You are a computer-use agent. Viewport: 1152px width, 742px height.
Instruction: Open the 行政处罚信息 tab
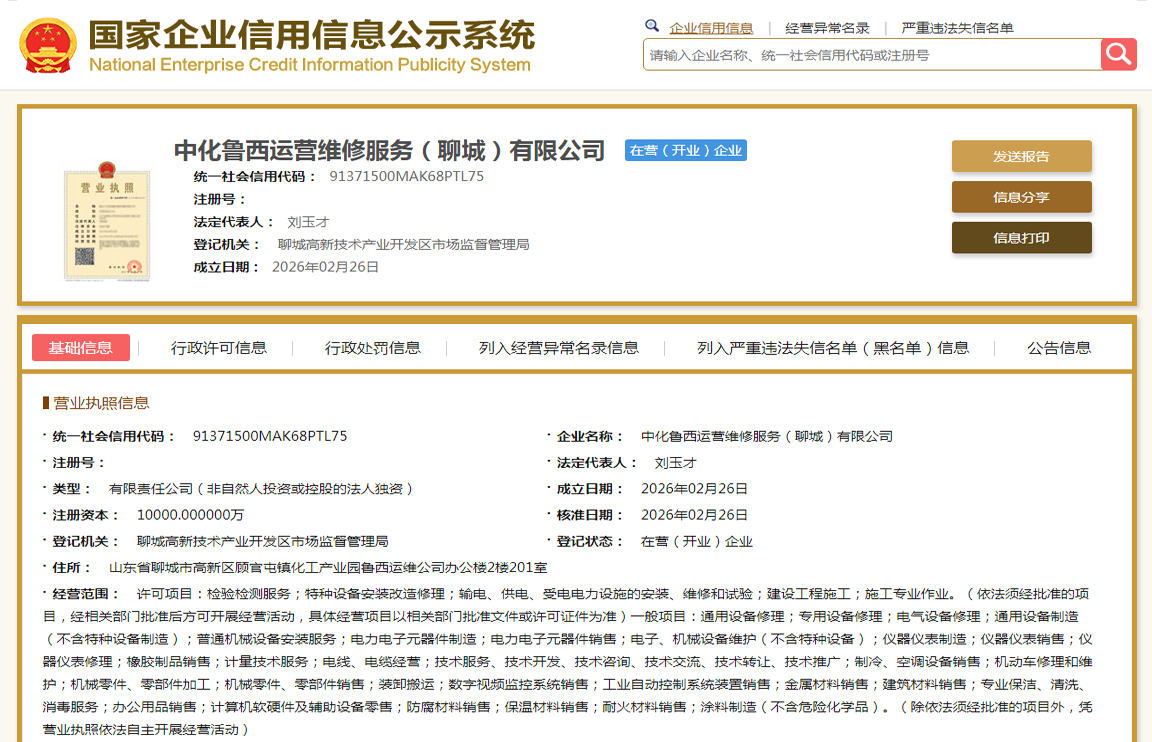[372, 348]
